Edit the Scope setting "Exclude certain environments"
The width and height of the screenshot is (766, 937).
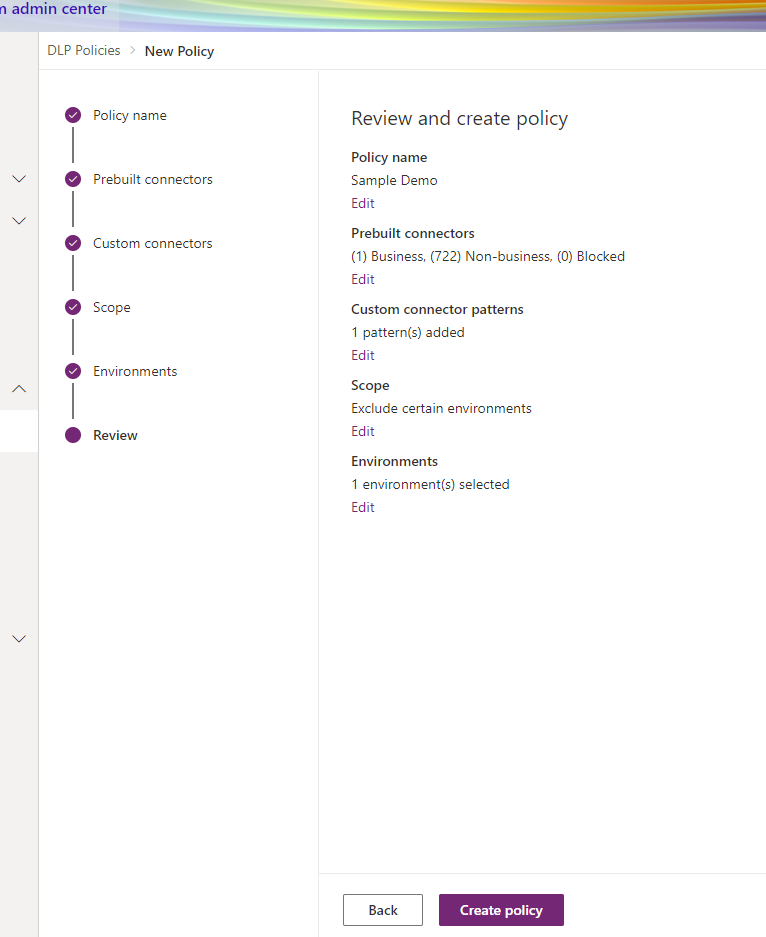click(x=363, y=431)
